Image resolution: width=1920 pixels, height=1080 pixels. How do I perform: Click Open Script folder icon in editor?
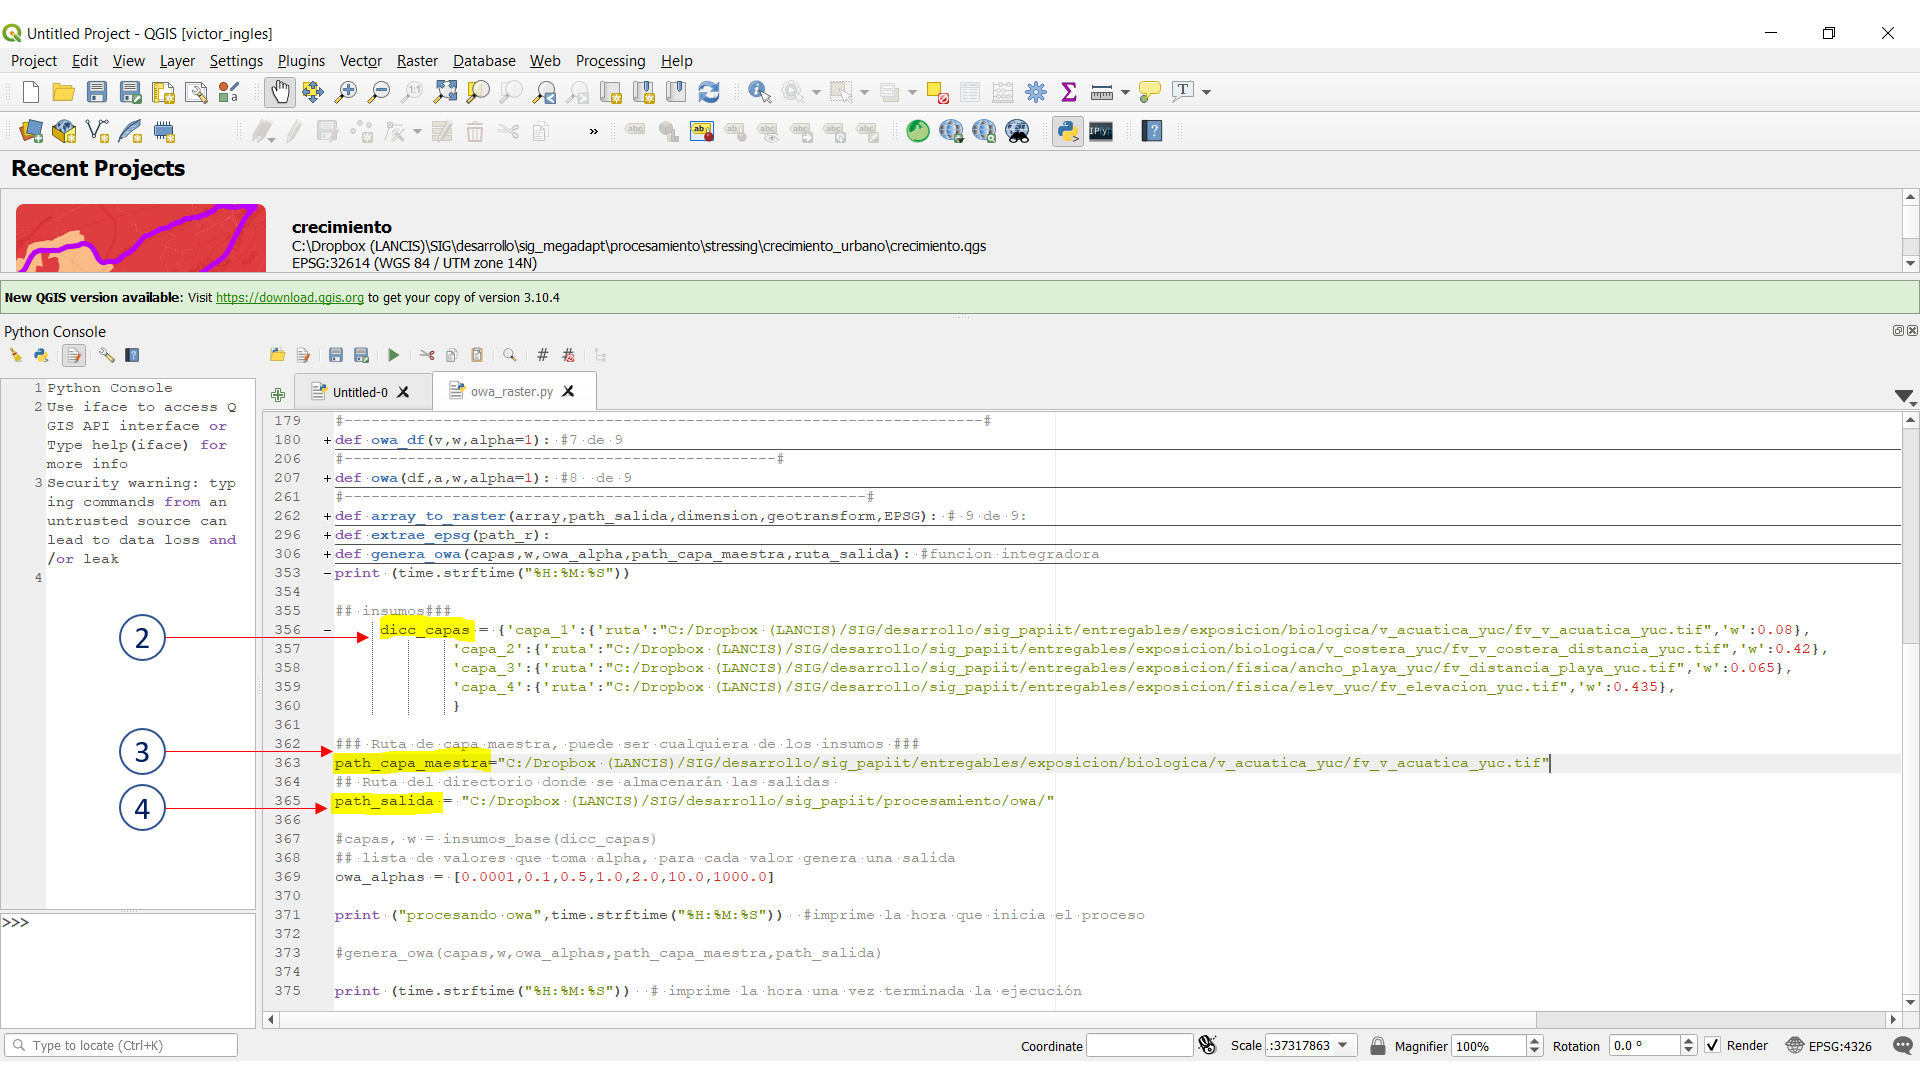coord(277,355)
